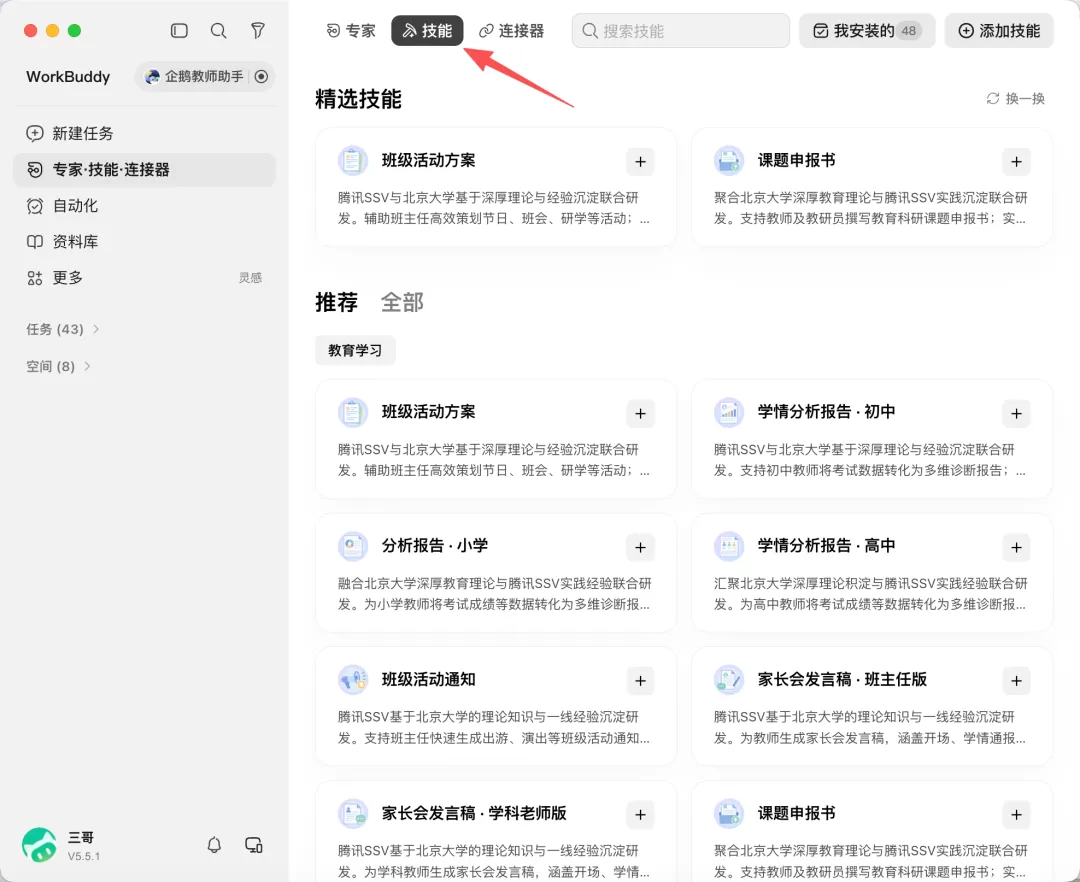Add recommended 班级活动方案 skill with plus
This screenshot has width=1080, height=882.
coord(641,414)
